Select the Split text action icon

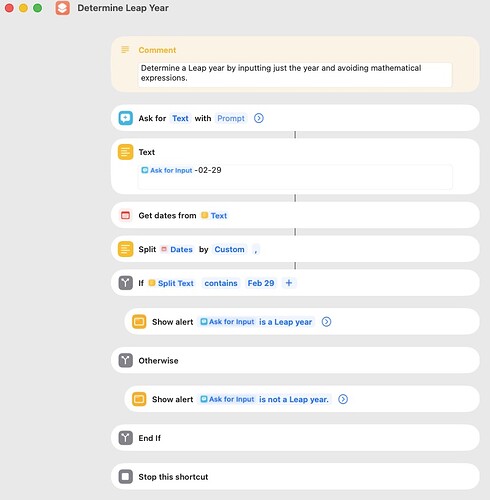126,249
